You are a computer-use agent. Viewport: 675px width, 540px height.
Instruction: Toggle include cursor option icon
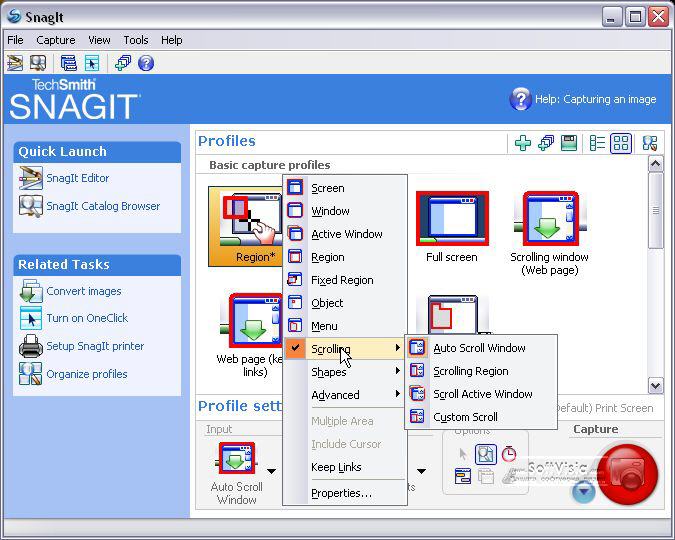point(463,454)
